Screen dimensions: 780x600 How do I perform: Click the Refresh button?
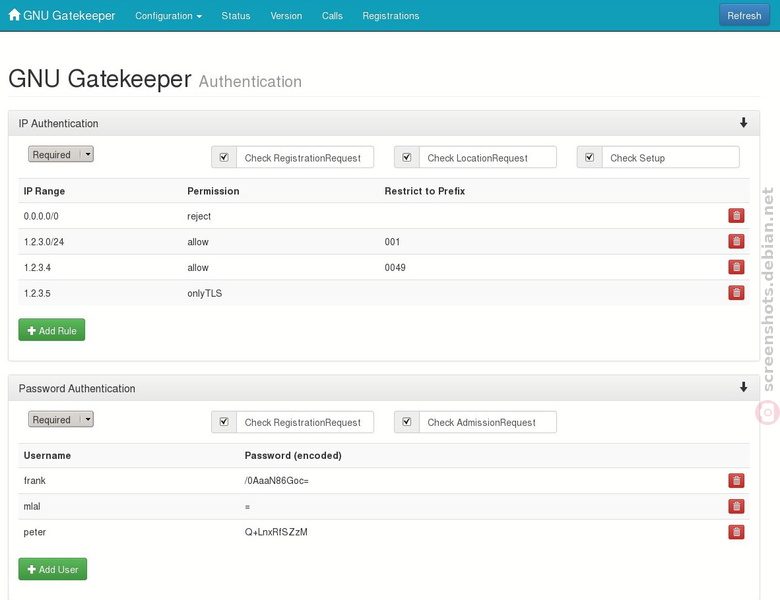(x=744, y=15)
